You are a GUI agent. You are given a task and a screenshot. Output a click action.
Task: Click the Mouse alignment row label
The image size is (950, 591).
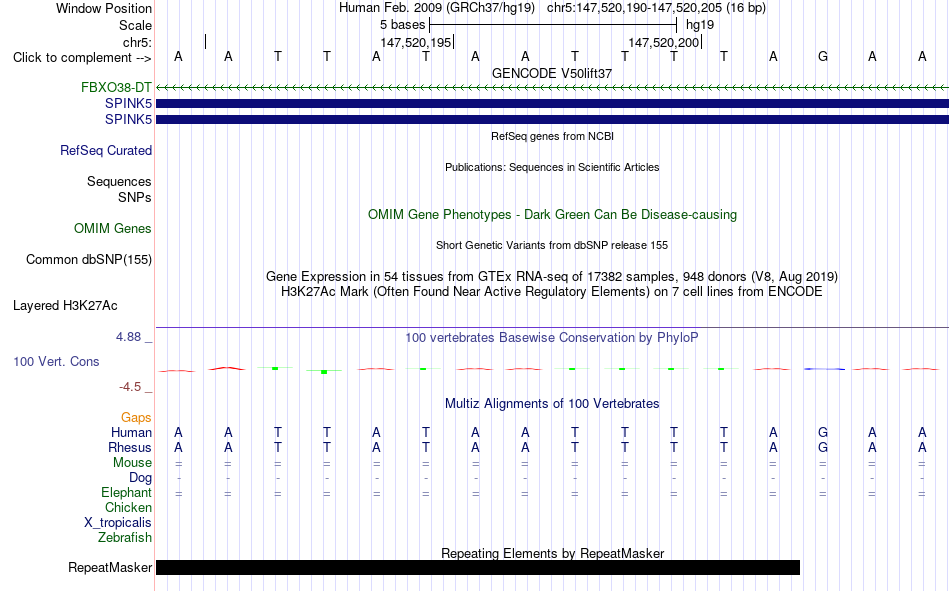point(133,462)
